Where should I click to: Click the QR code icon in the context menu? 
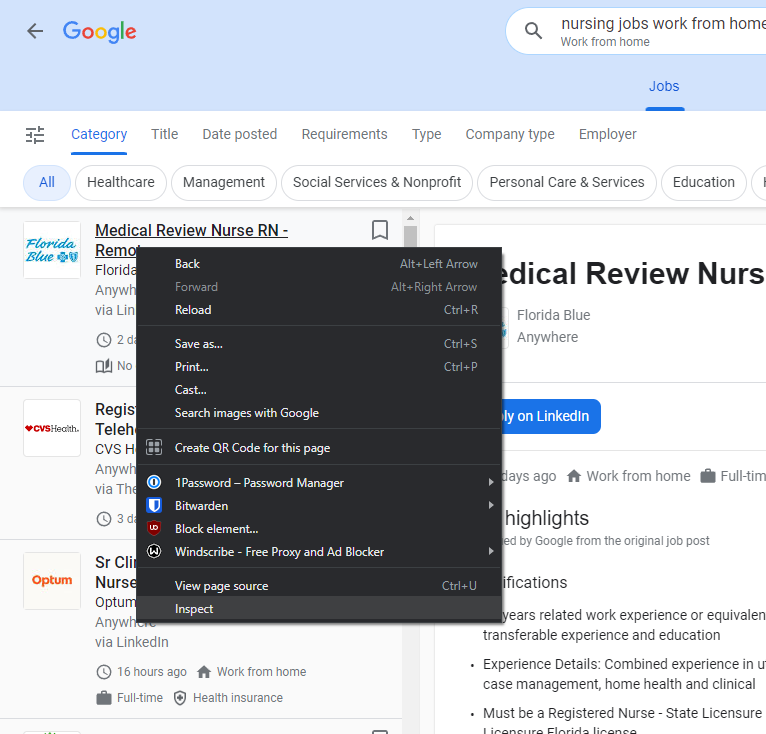coord(154,447)
